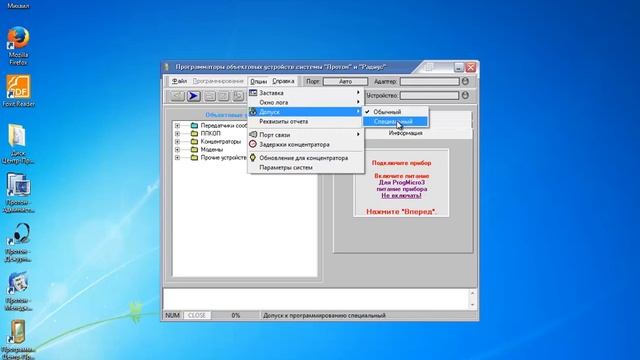Screen dimensions: 640x360
Task: Open the Файл menu
Action: point(179,81)
